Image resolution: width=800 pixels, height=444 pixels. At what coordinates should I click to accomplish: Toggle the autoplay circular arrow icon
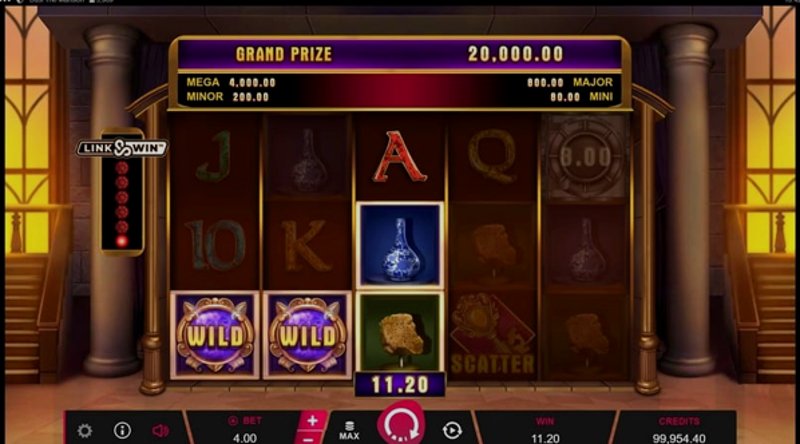click(x=452, y=431)
